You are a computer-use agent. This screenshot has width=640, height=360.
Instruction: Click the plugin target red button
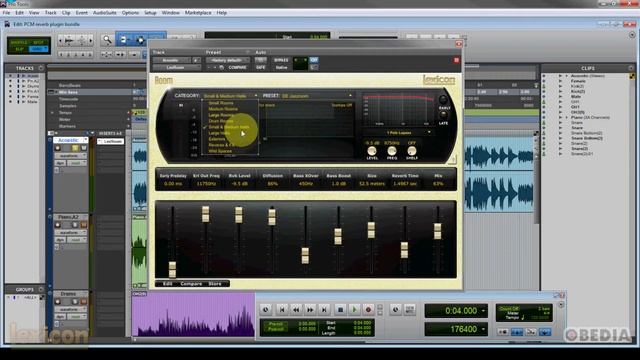tap(456, 60)
